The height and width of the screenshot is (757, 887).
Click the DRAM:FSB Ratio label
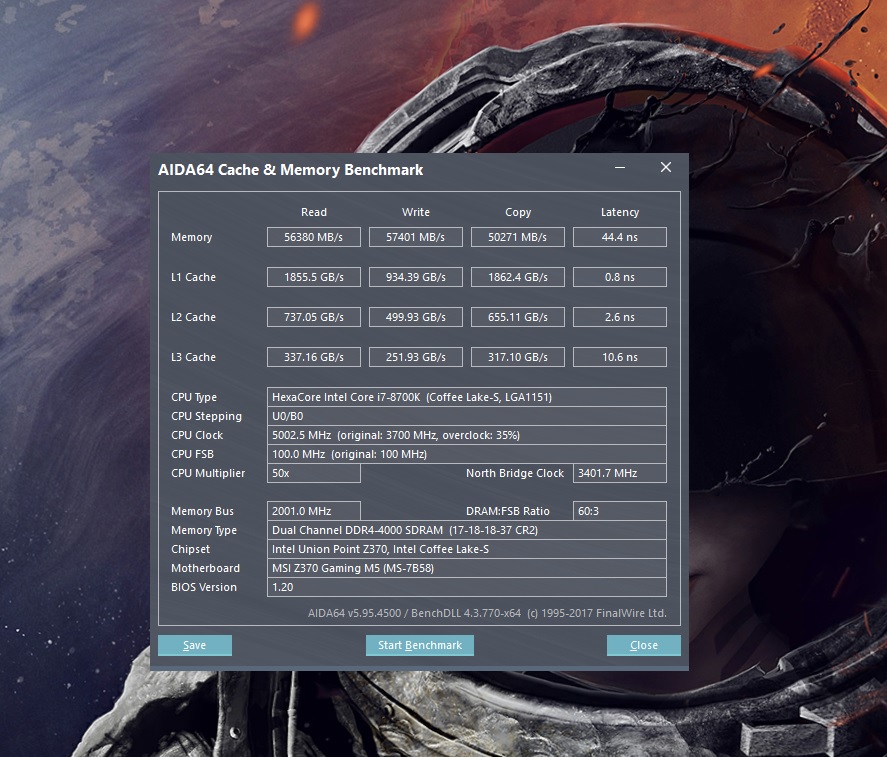(507, 511)
